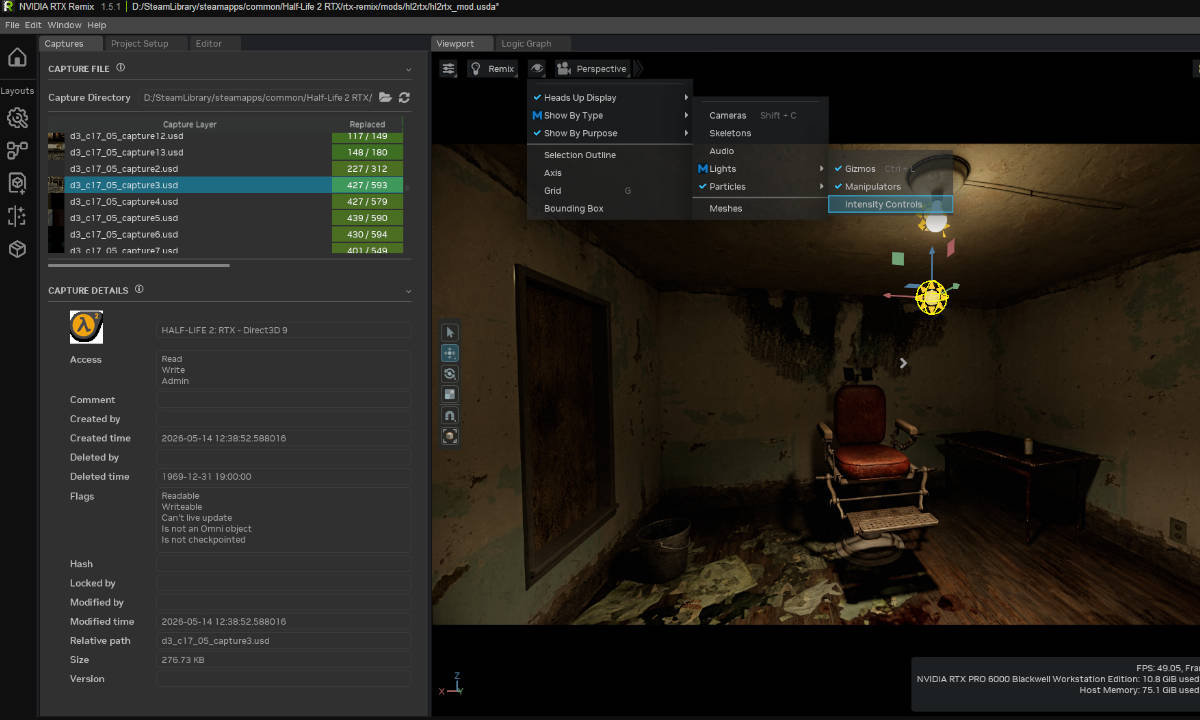The image size is (1200, 720).
Task: Open the Help menu
Action: coord(97,25)
